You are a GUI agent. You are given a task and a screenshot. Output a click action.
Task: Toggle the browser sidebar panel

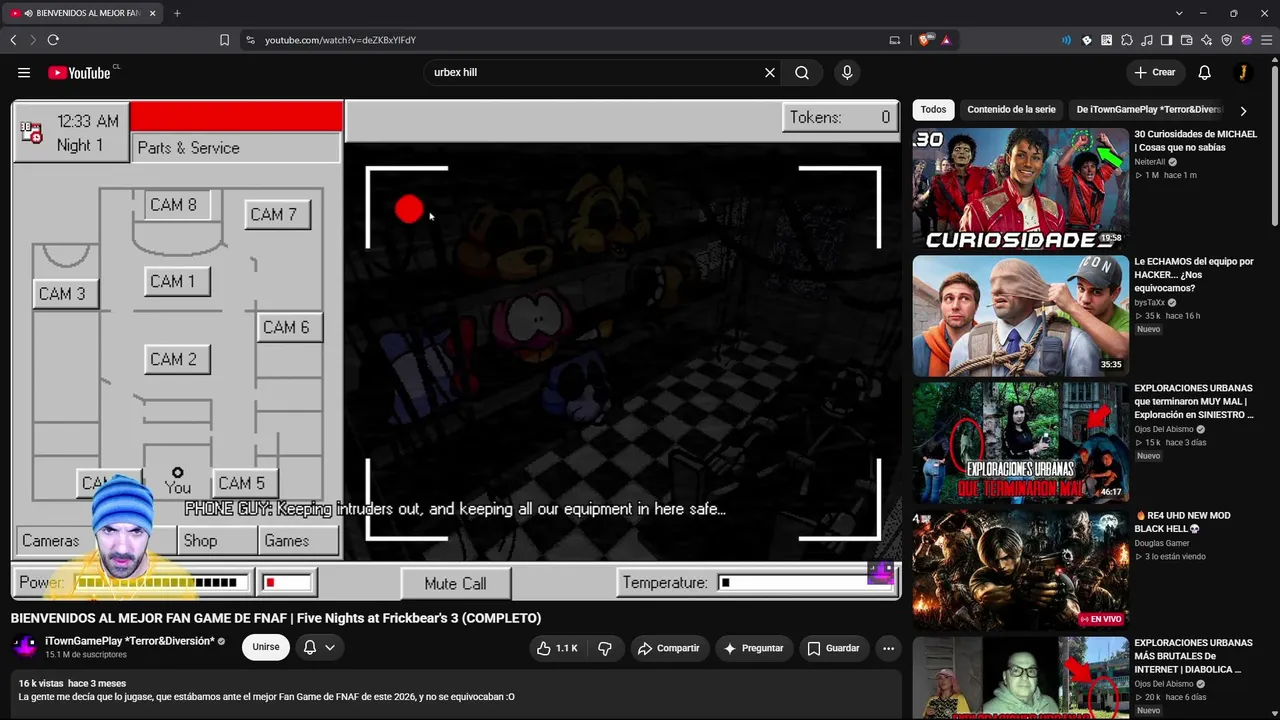point(1166,40)
